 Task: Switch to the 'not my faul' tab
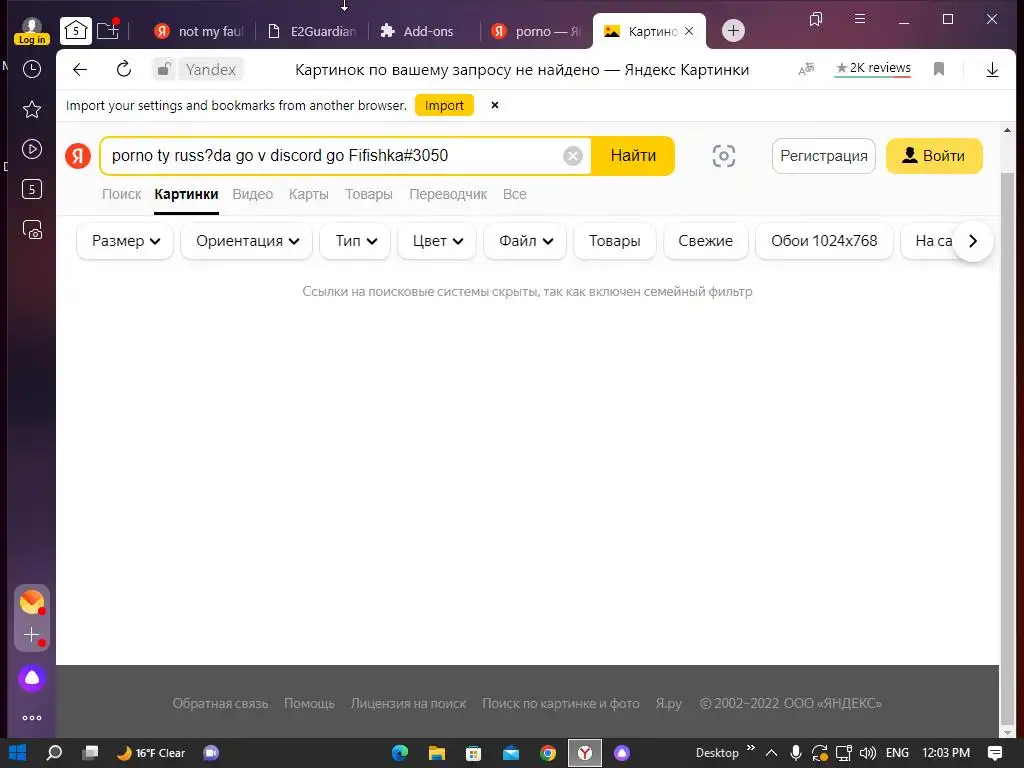click(x=199, y=31)
